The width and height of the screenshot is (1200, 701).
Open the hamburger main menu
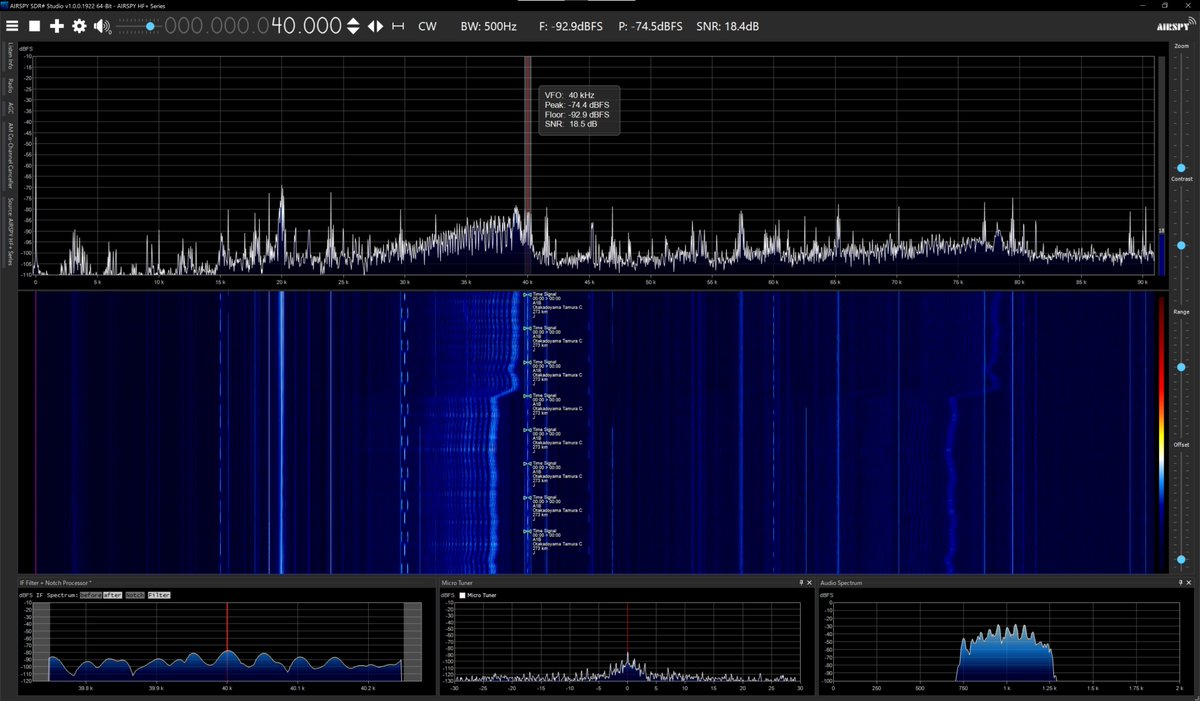[12, 26]
